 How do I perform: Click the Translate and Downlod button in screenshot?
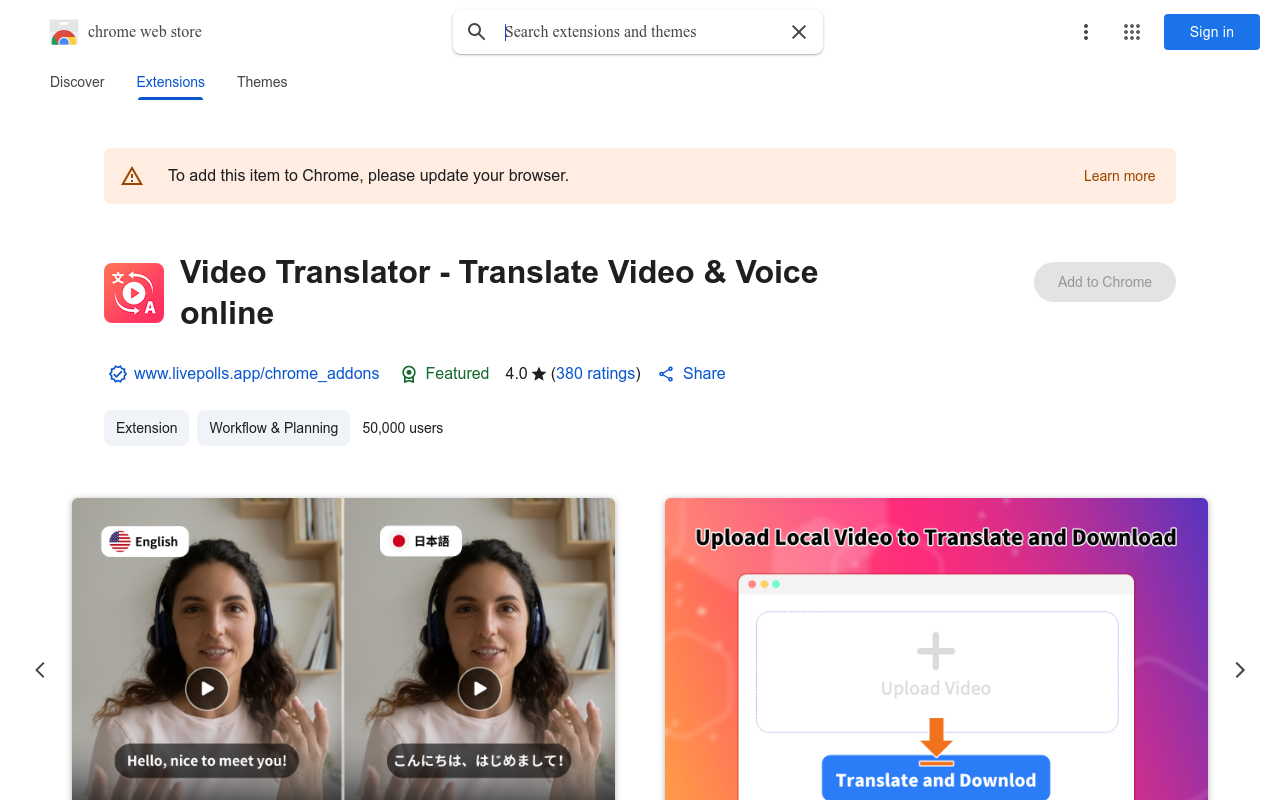pyautogui.click(x=936, y=779)
